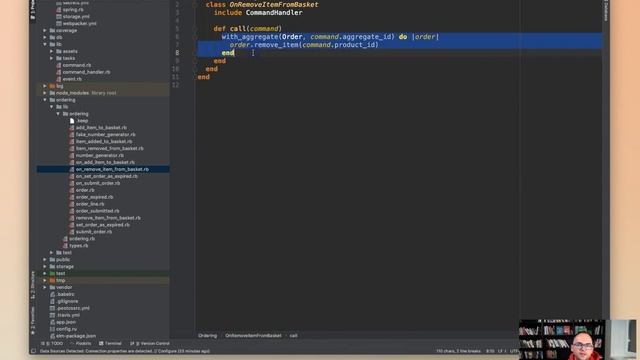The width and height of the screenshot is (640, 360).
Task: Click ordering.rb file icon
Action: click(x=65, y=239)
